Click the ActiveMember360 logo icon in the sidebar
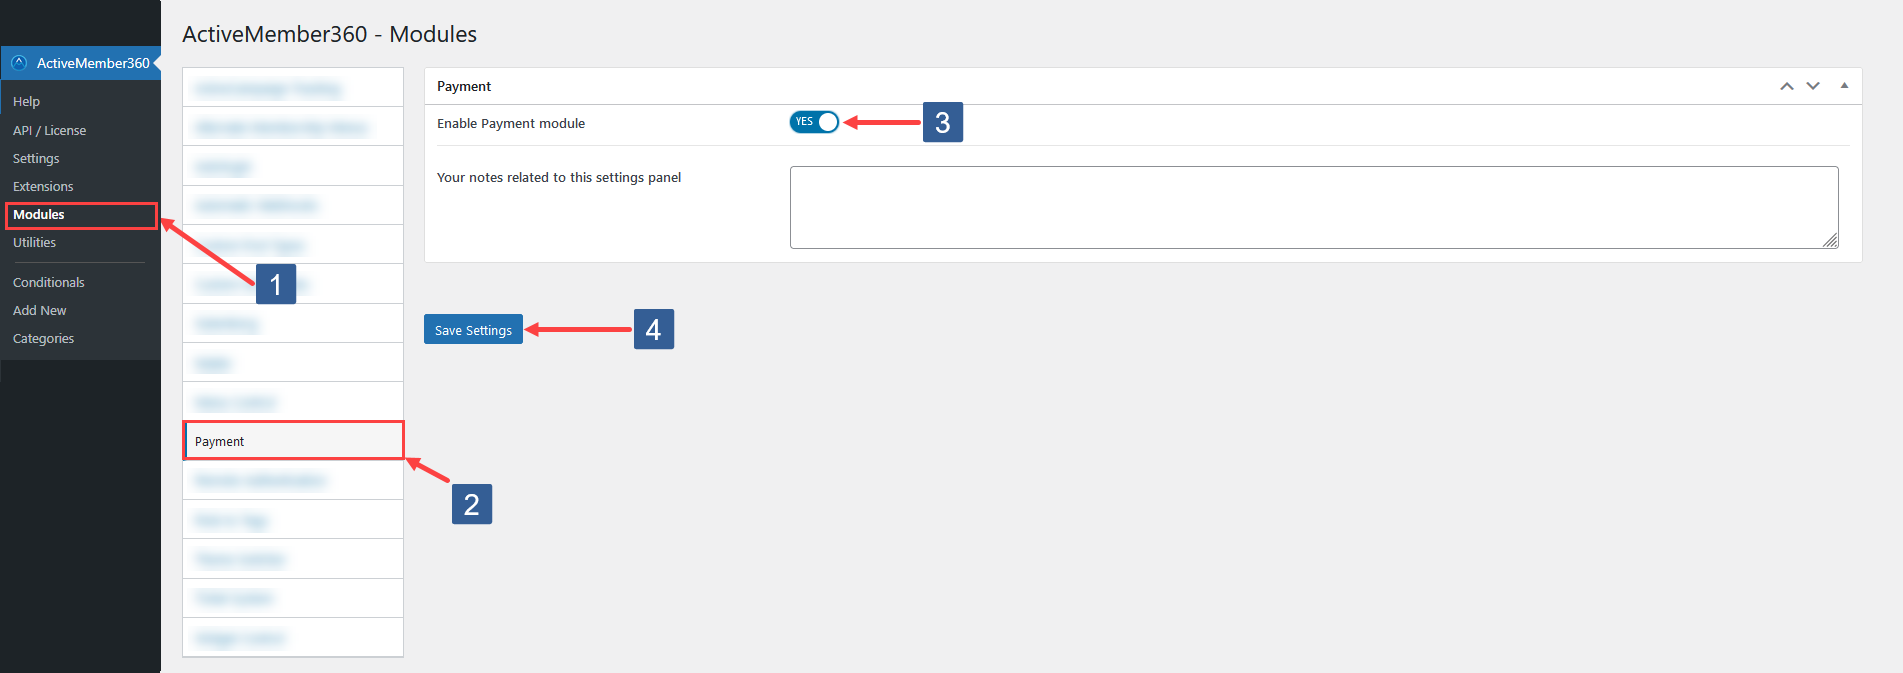This screenshot has height=673, width=1903. 18,62
